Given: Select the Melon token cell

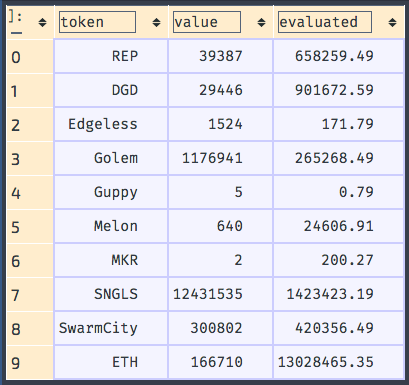Looking at the screenshot, I should [x=111, y=226].
